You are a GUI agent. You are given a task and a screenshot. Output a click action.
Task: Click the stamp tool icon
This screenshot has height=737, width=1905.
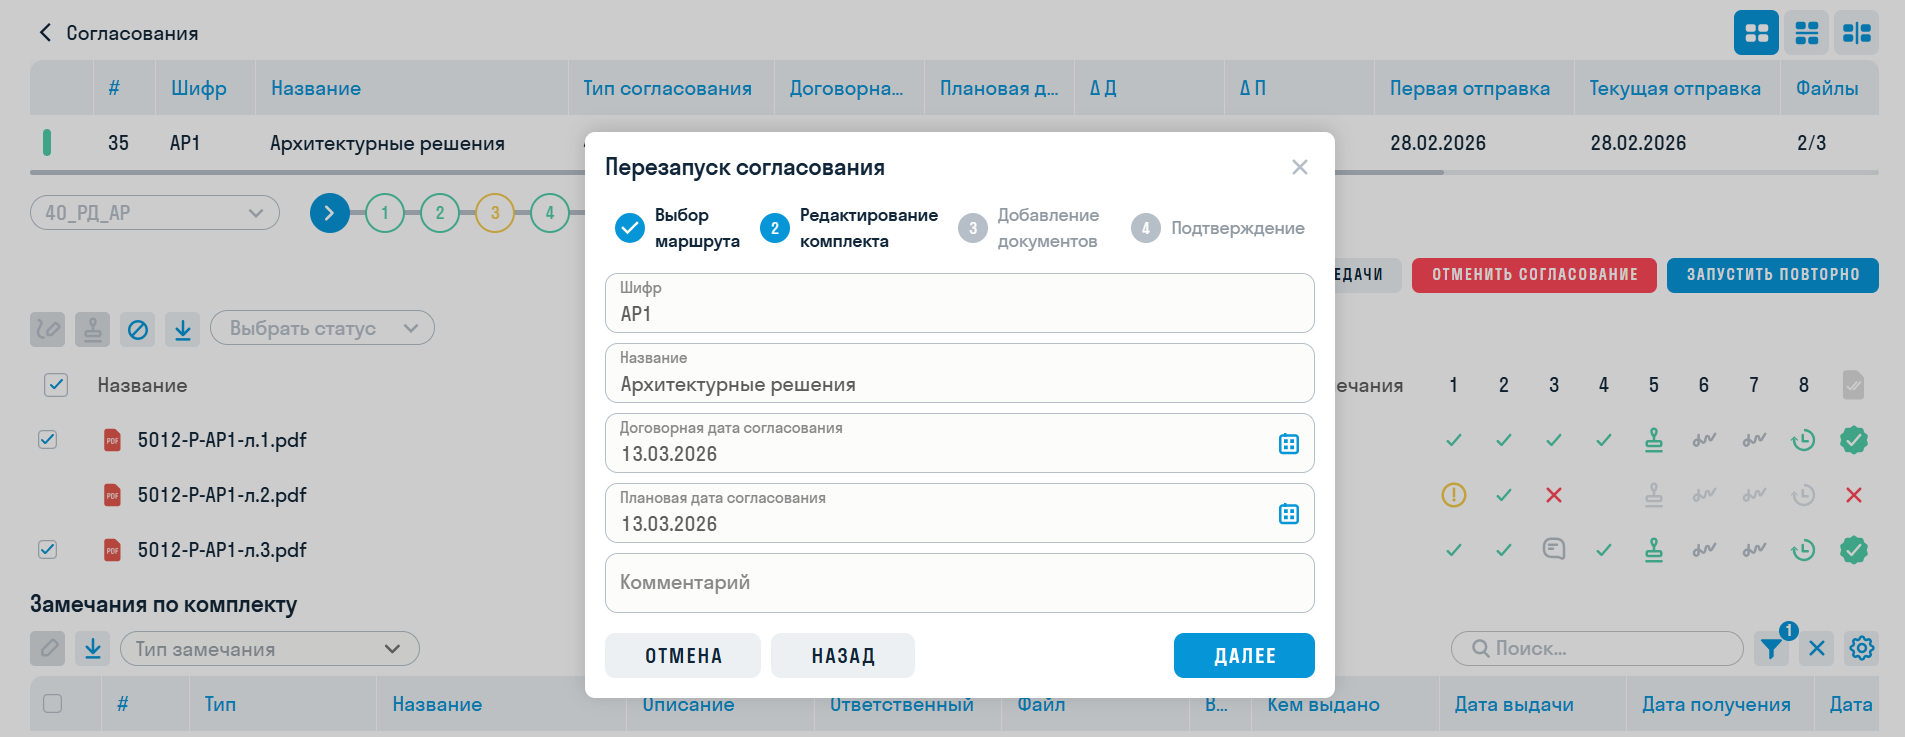[x=92, y=329]
